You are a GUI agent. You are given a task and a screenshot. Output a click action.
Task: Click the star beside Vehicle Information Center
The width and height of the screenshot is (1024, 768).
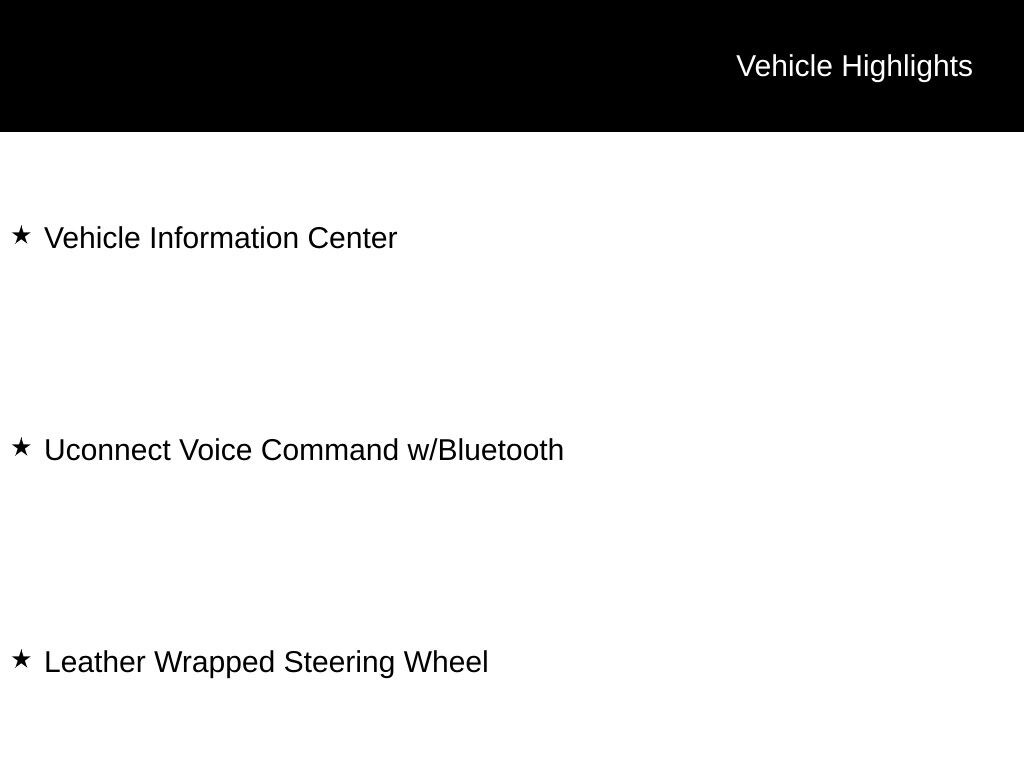[x=21, y=235]
